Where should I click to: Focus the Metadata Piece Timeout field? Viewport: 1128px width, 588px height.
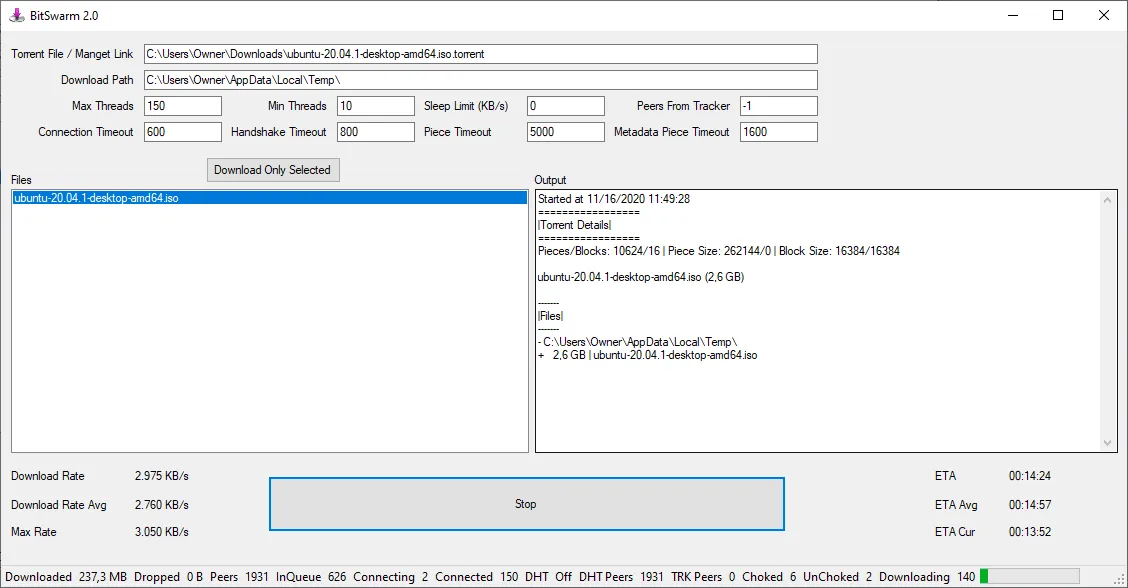[778, 132]
